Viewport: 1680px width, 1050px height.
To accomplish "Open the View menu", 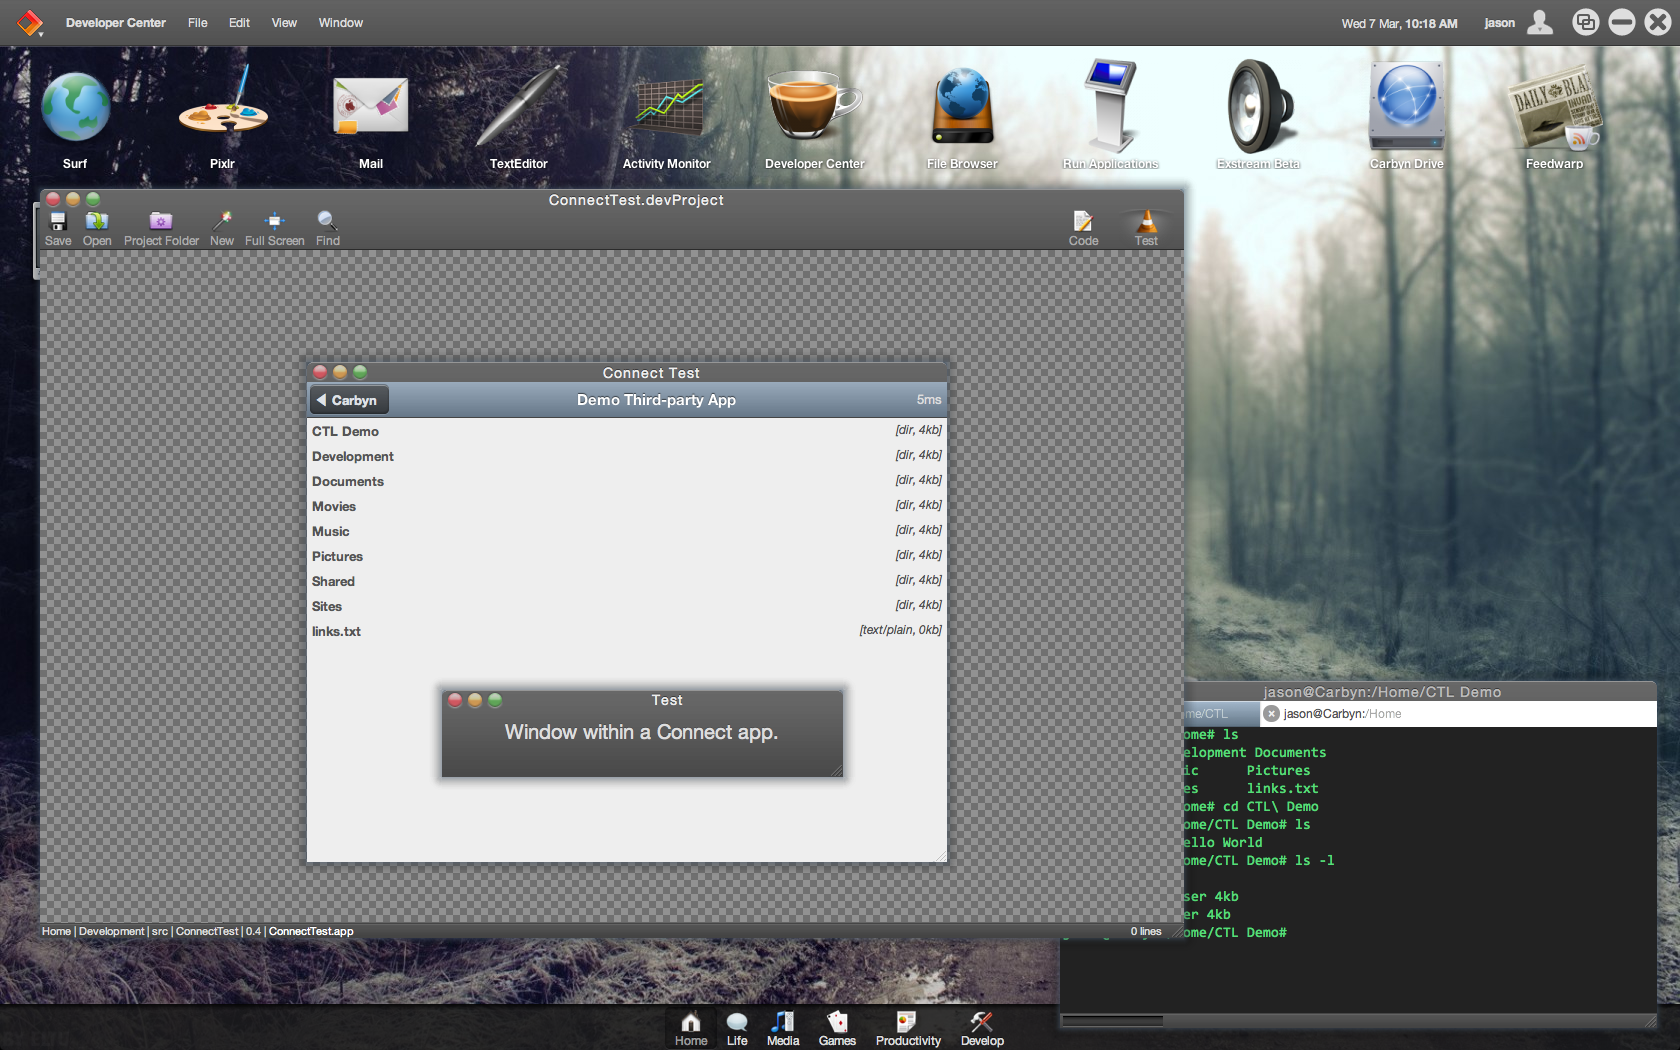I will point(284,23).
